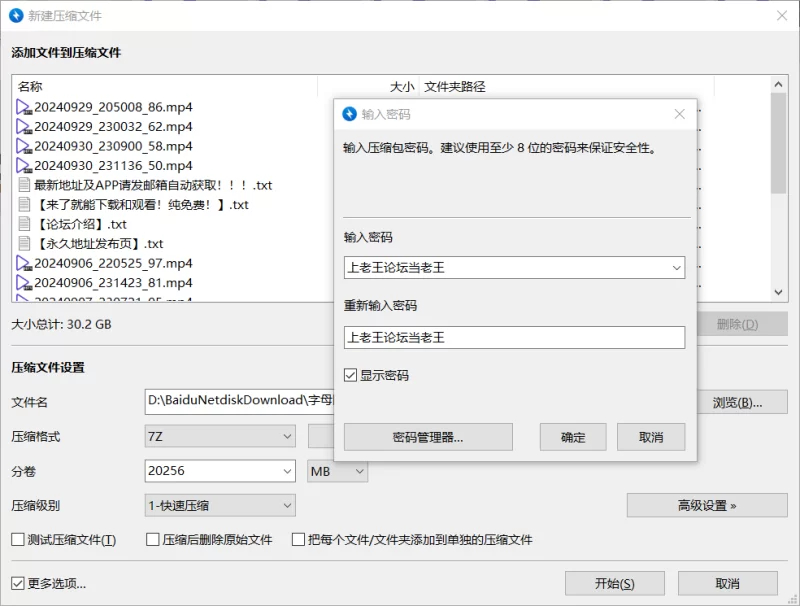Click 取消 in the password dialog
This screenshot has width=800, height=606.
[x=651, y=437]
